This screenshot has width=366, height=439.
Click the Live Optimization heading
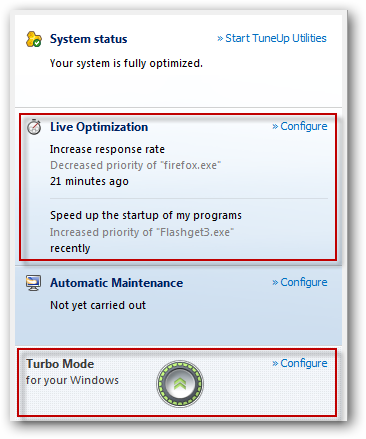(x=99, y=127)
